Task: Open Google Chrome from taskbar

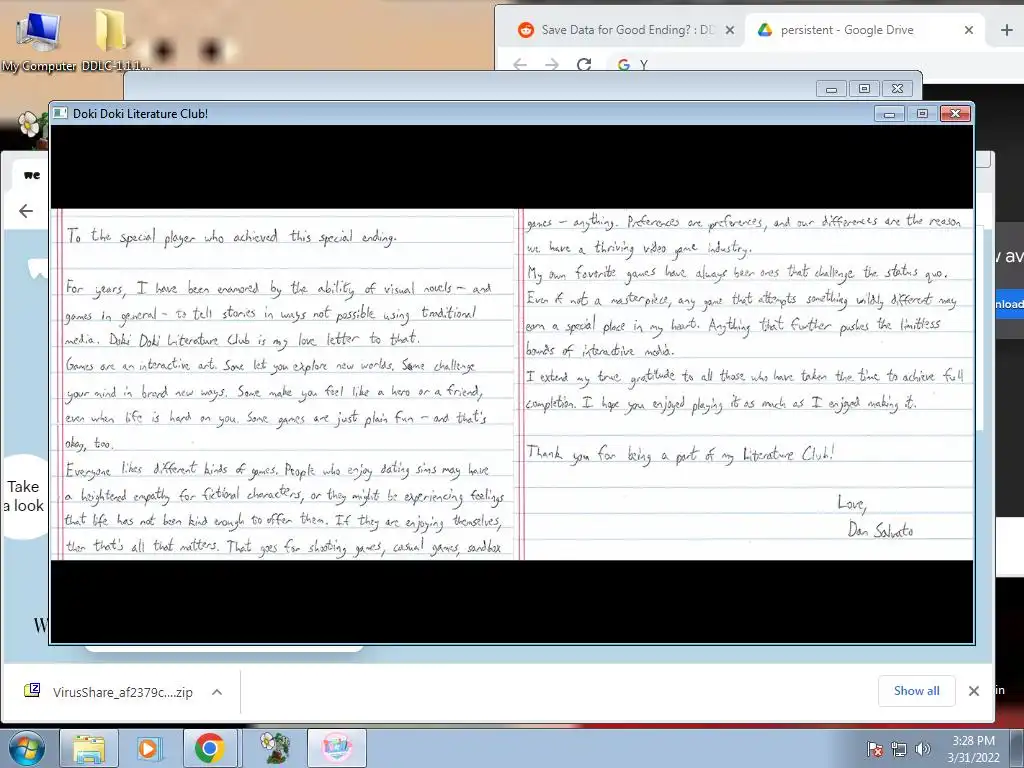Action: (209, 748)
